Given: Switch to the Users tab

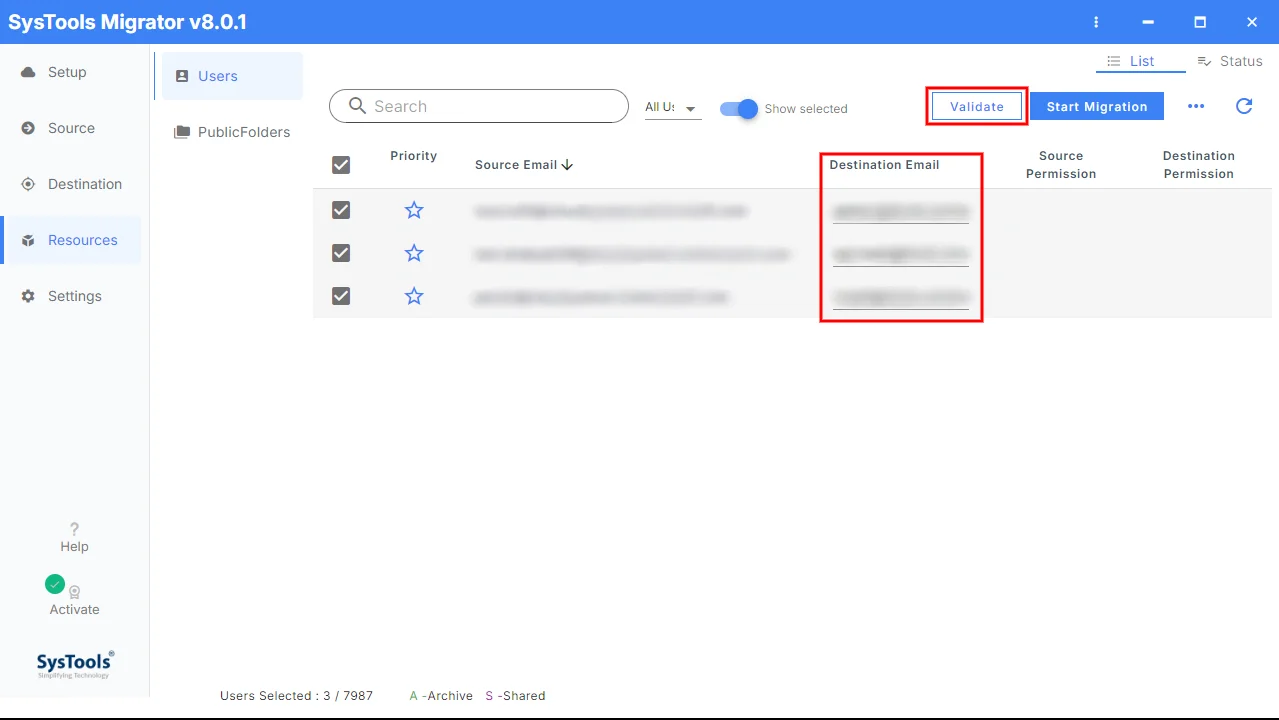Looking at the screenshot, I should (232, 76).
